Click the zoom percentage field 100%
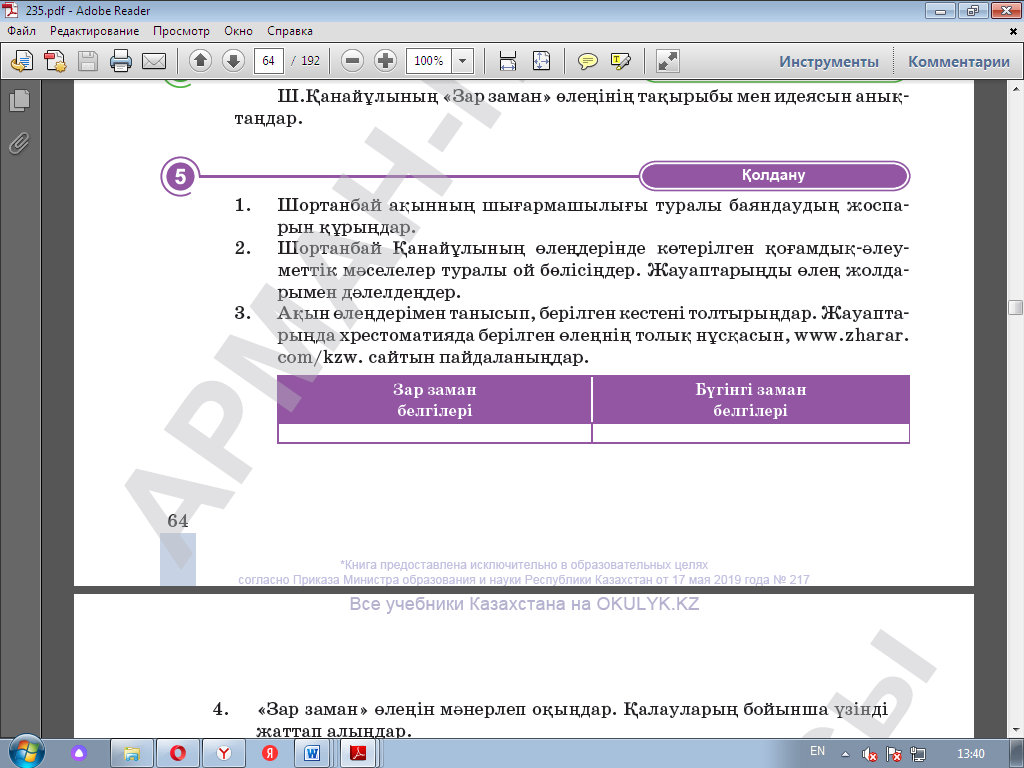Screen dimensions: 1024x768 click(x=429, y=61)
